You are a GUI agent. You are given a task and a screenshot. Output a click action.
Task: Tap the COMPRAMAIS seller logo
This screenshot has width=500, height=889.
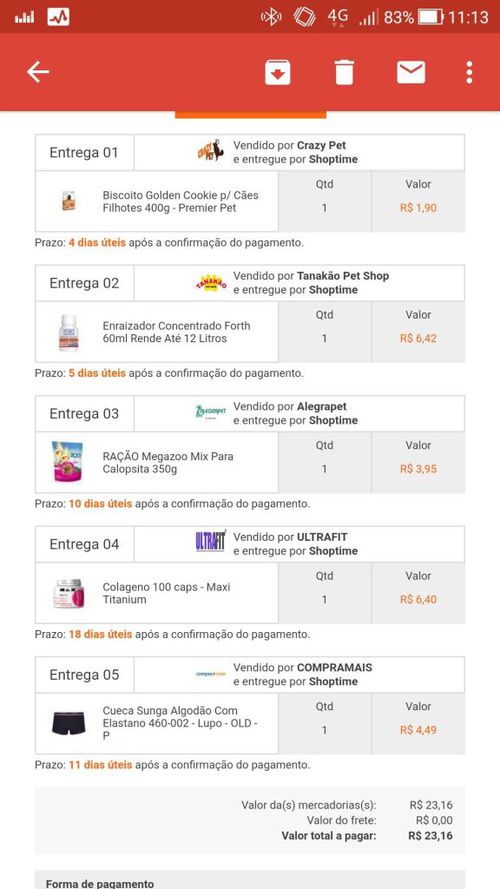210,674
